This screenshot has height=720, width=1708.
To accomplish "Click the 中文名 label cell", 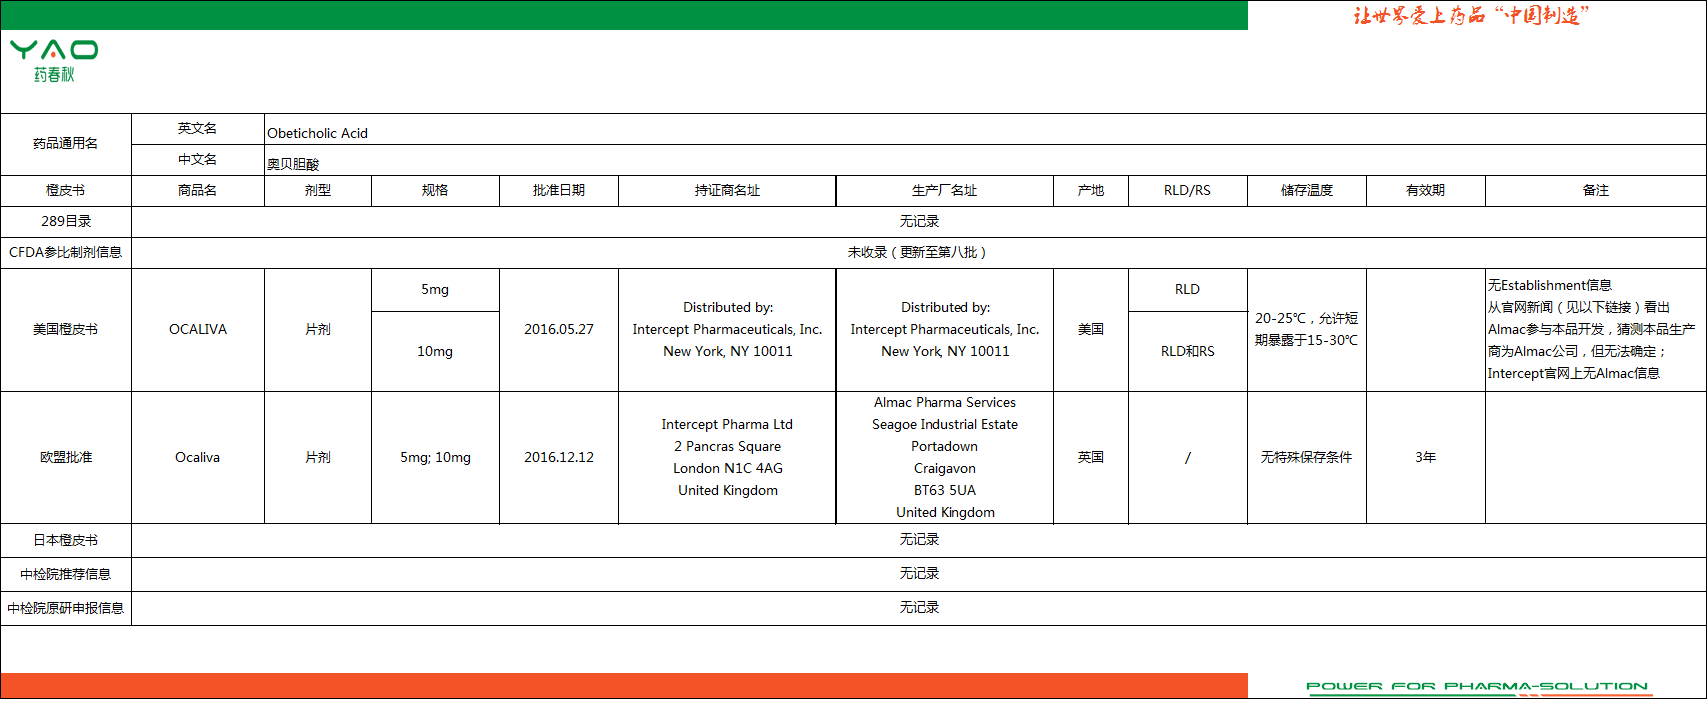I will coord(198,160).
